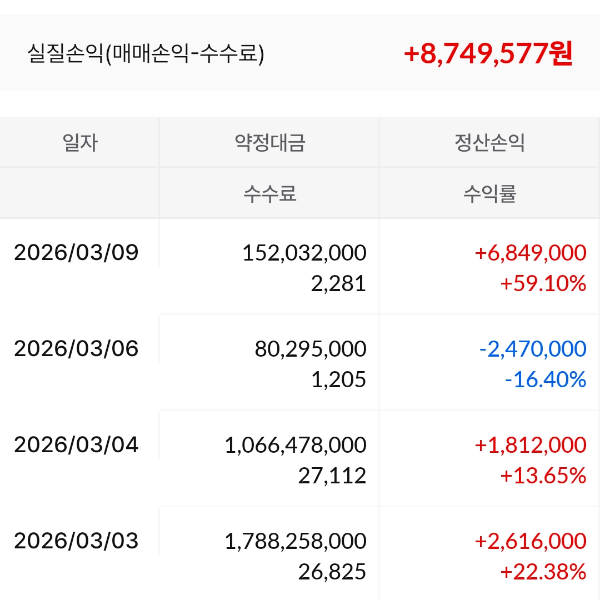Click the 수수료 sub-header

(270, 194)
